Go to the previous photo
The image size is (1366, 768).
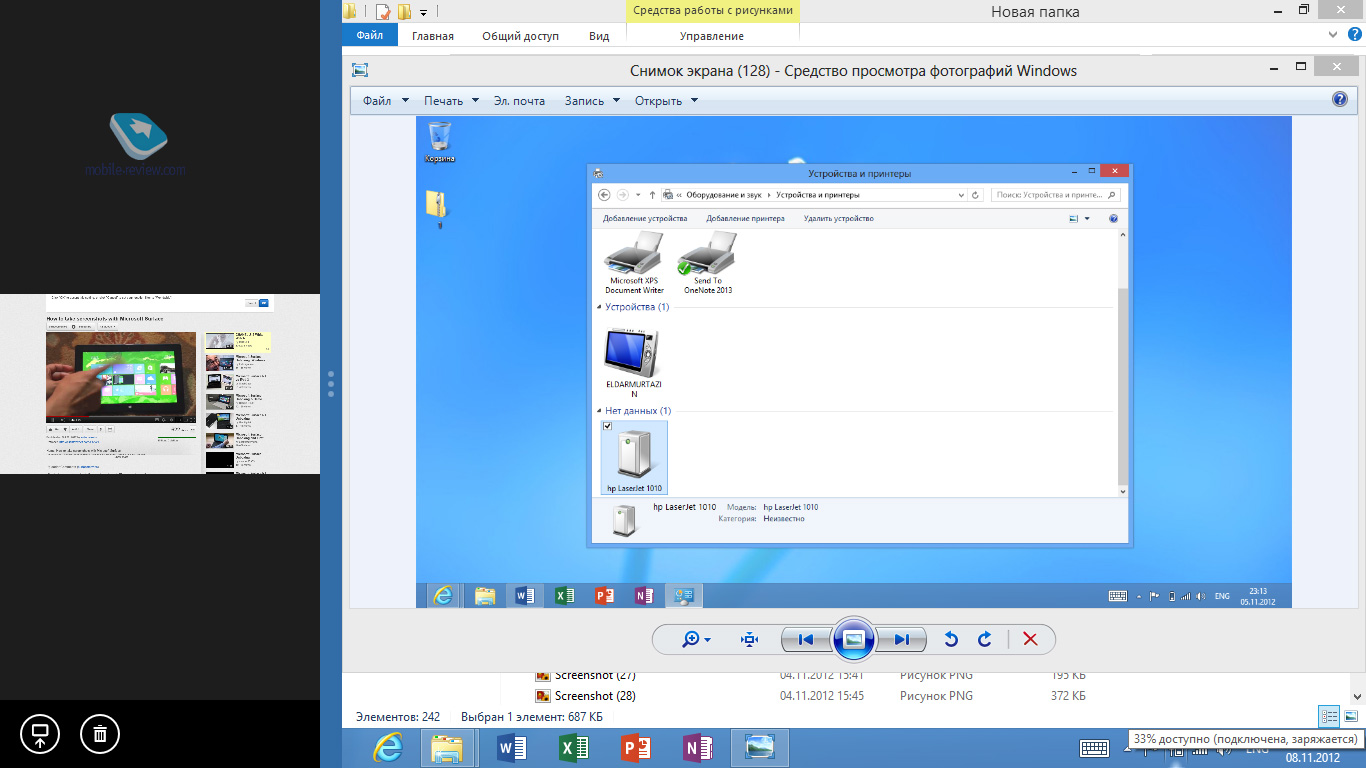806,640
